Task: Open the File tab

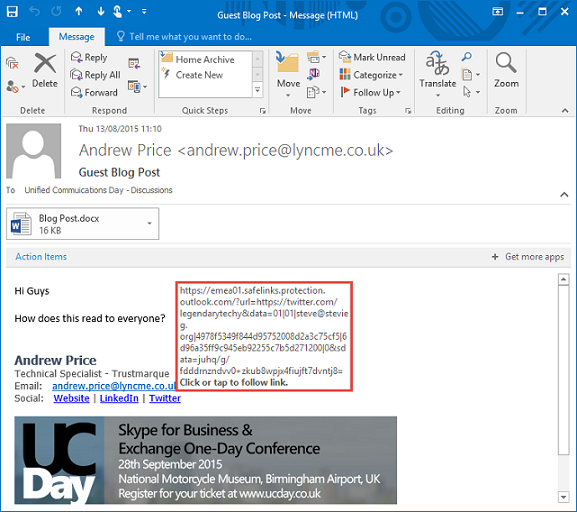Action: (23, 37)
